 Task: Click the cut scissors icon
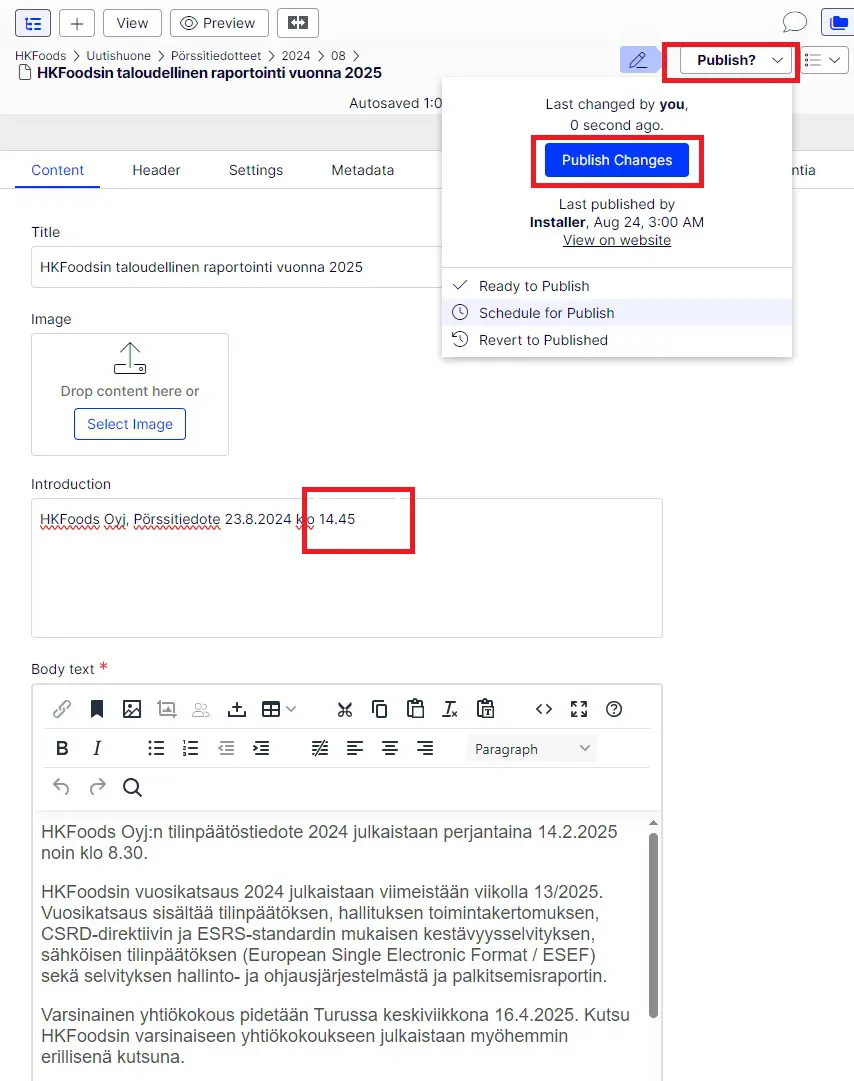point(345,709)
